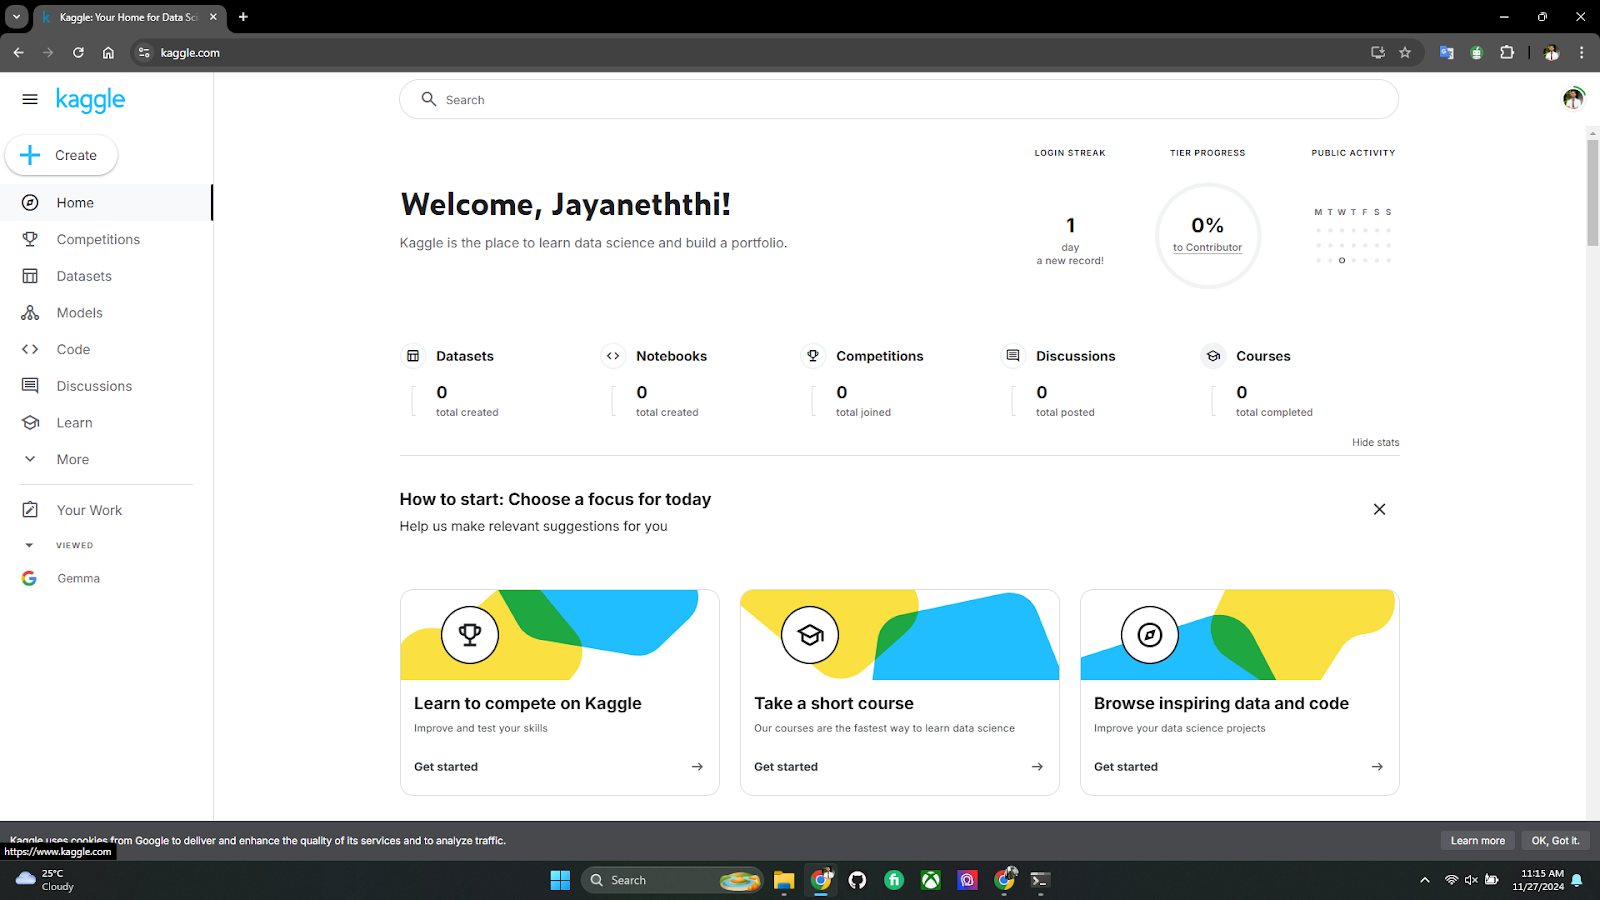Click the kaggle.com address bar
The image size is (1600, 900).
coord(760,53)
